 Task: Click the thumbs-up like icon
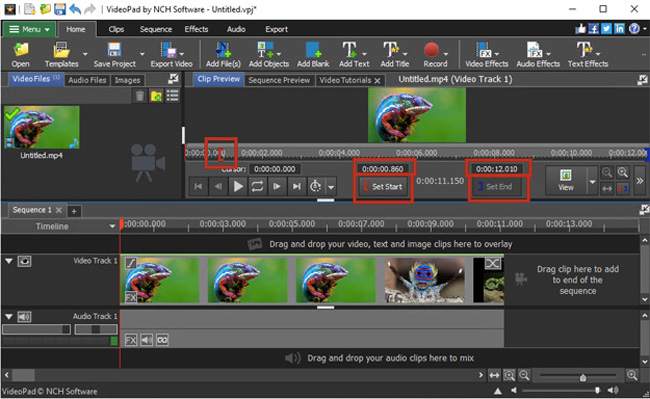[x=580, y=29]
